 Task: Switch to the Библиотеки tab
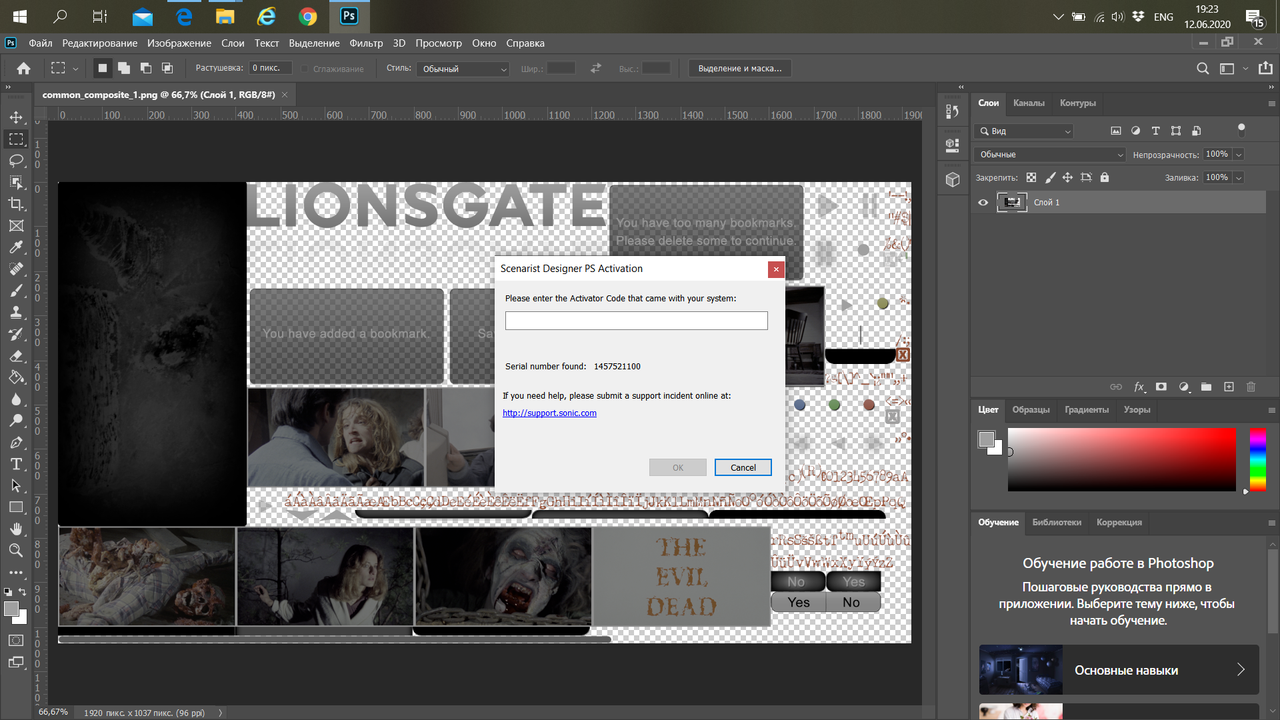tap(1056, 522)
